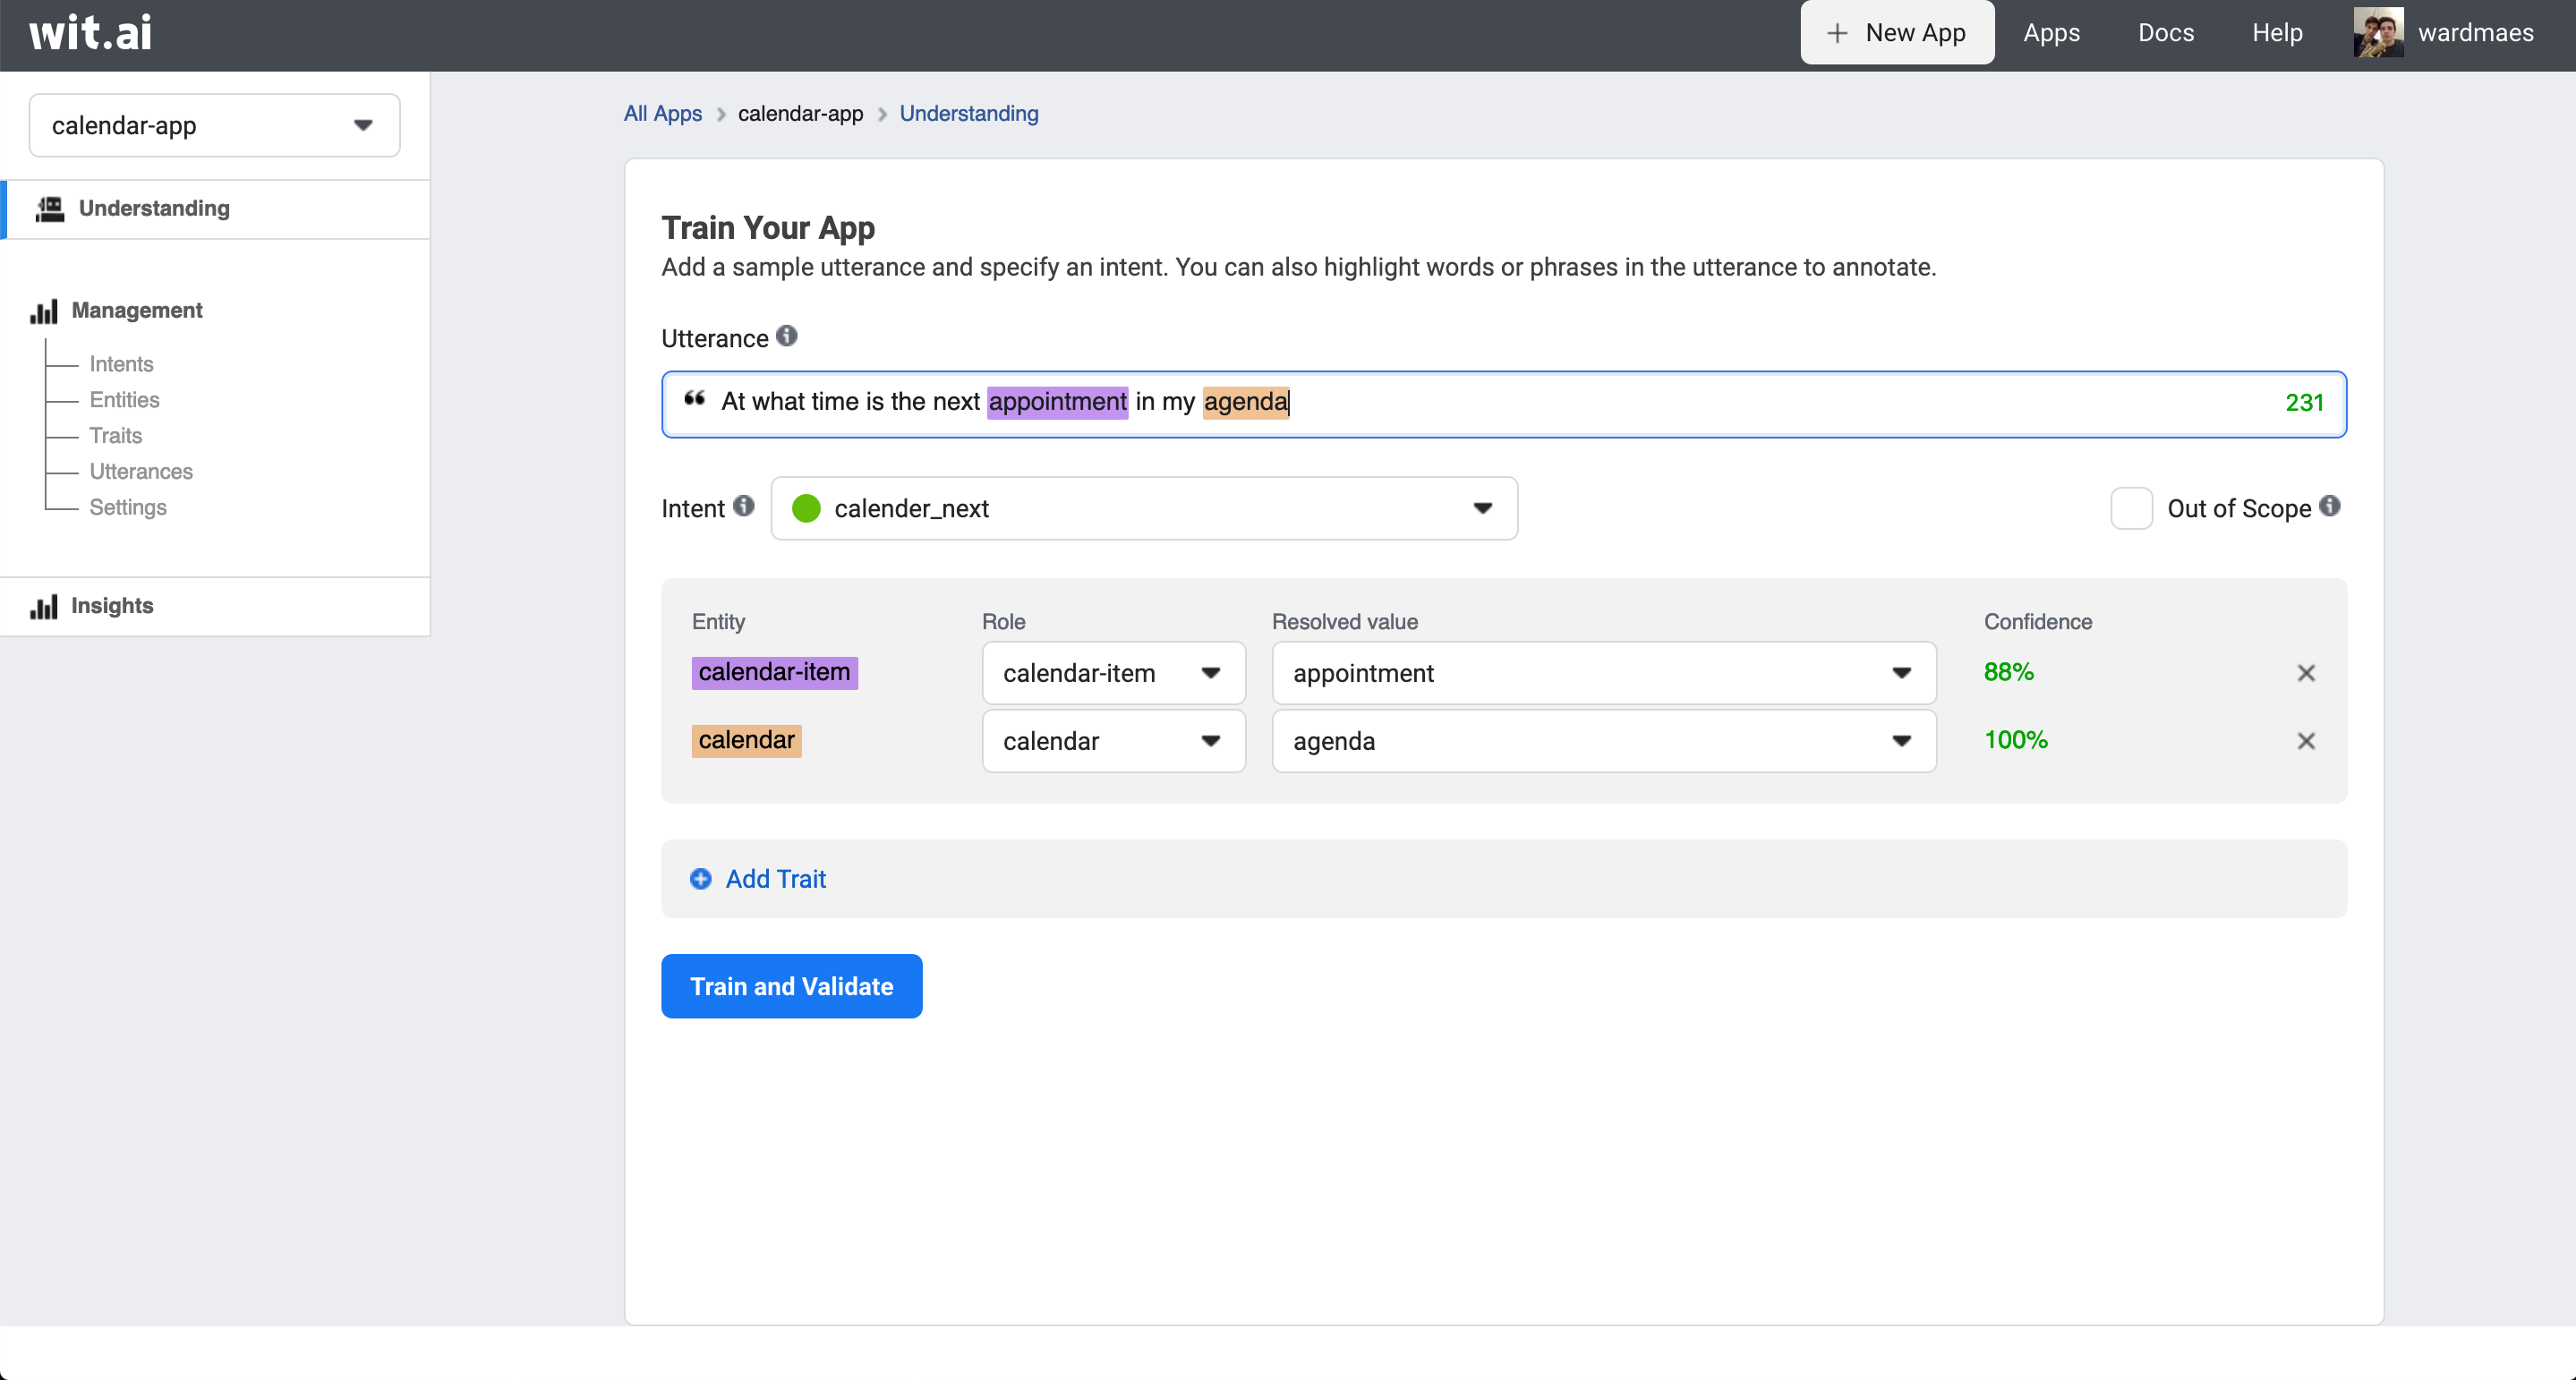
Task: Open the appointment resolved value dropdown
Action: tap(1603, 673)
